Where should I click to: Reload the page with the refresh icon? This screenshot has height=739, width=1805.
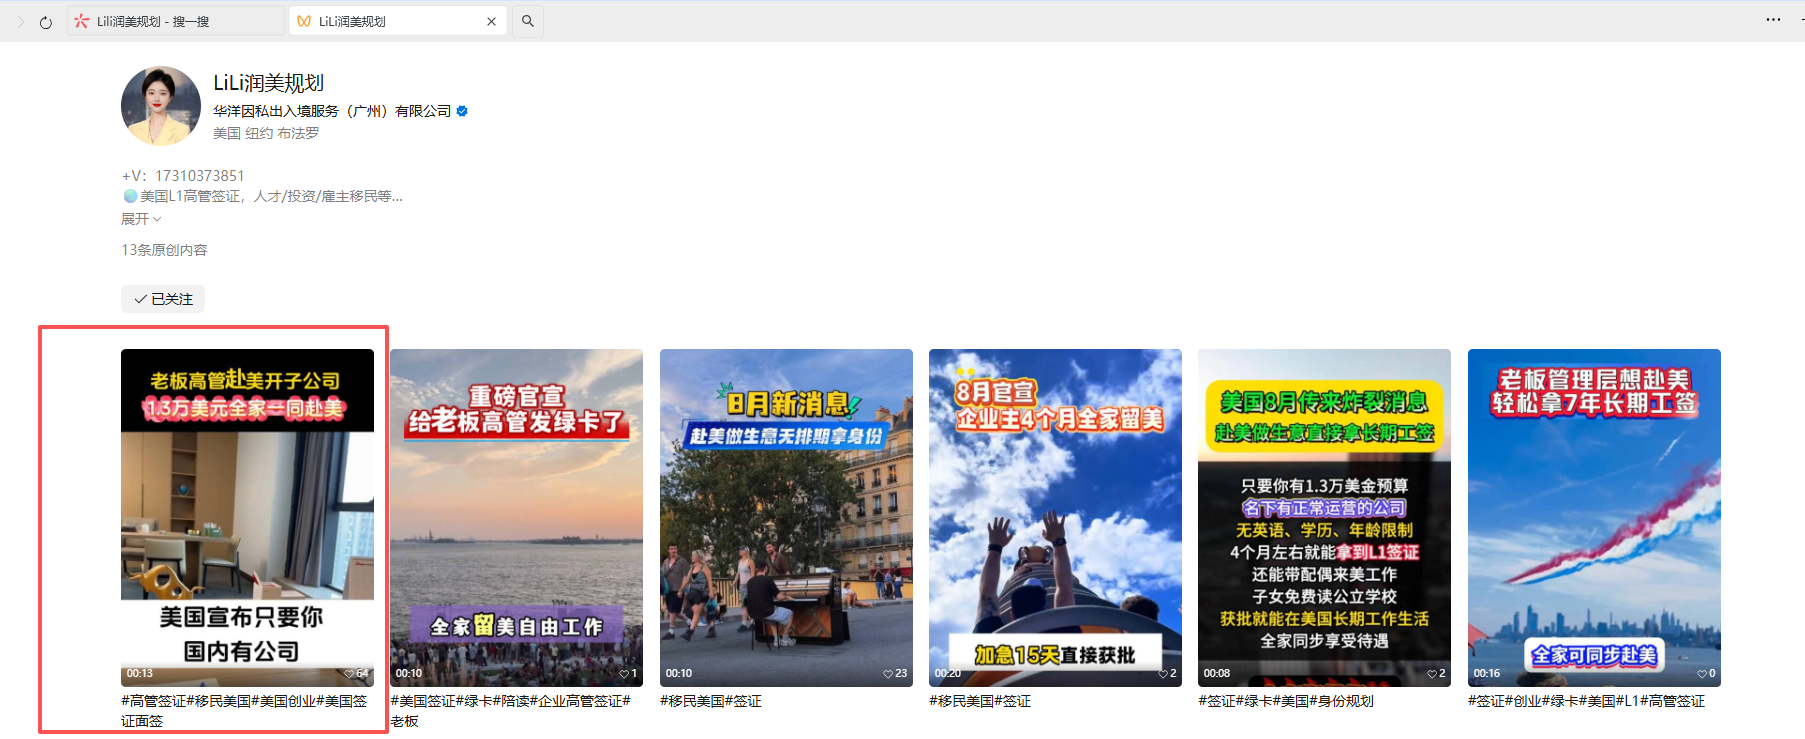(x=46, y=22)
